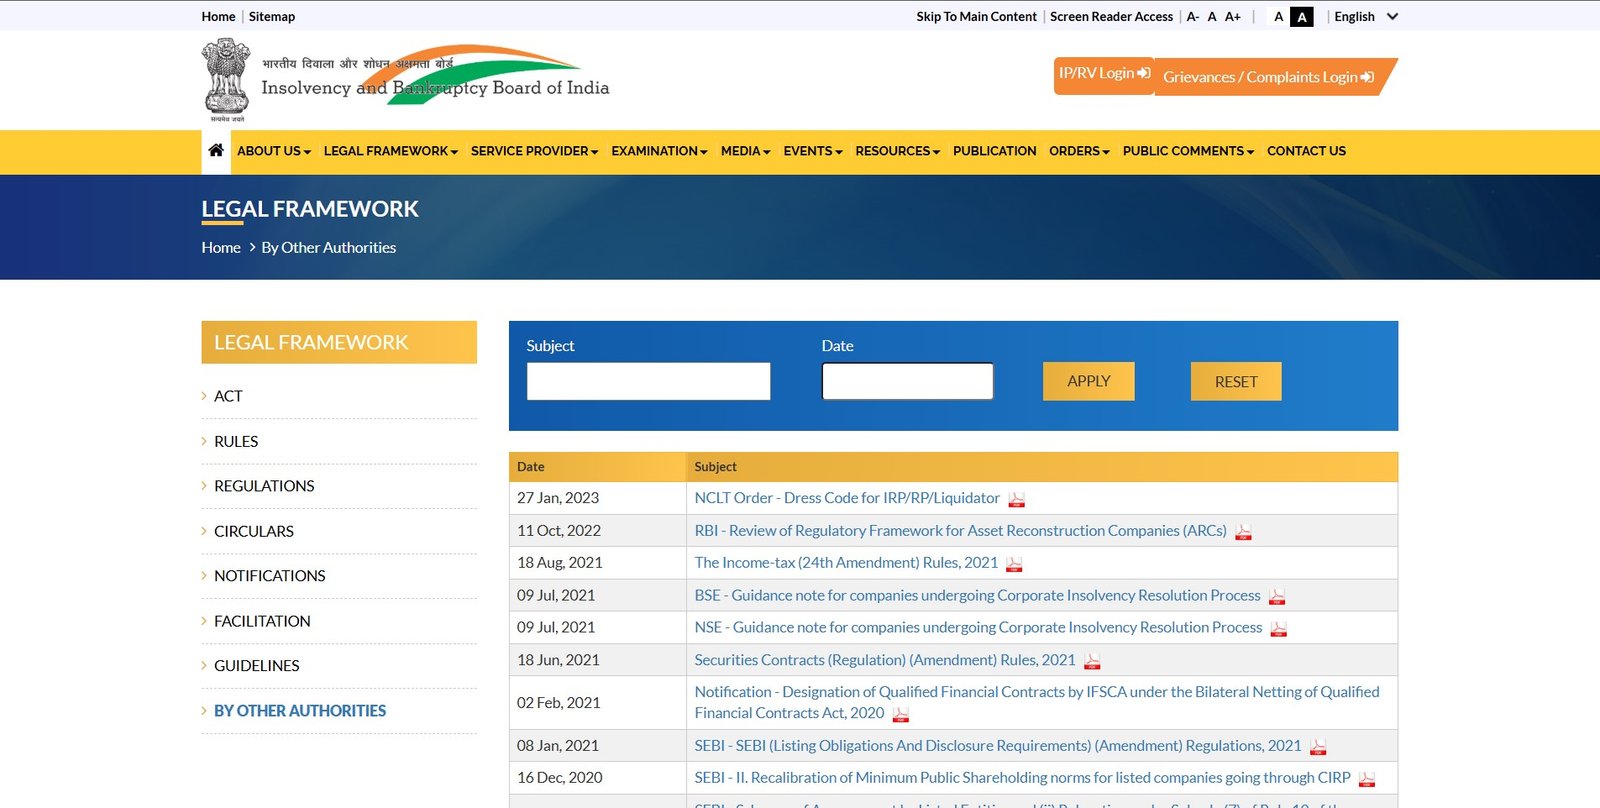Open PDF icon for BSE guidance note
Image resolution: width=1600 pixels, height=808 pixels.
point(1277,597)
